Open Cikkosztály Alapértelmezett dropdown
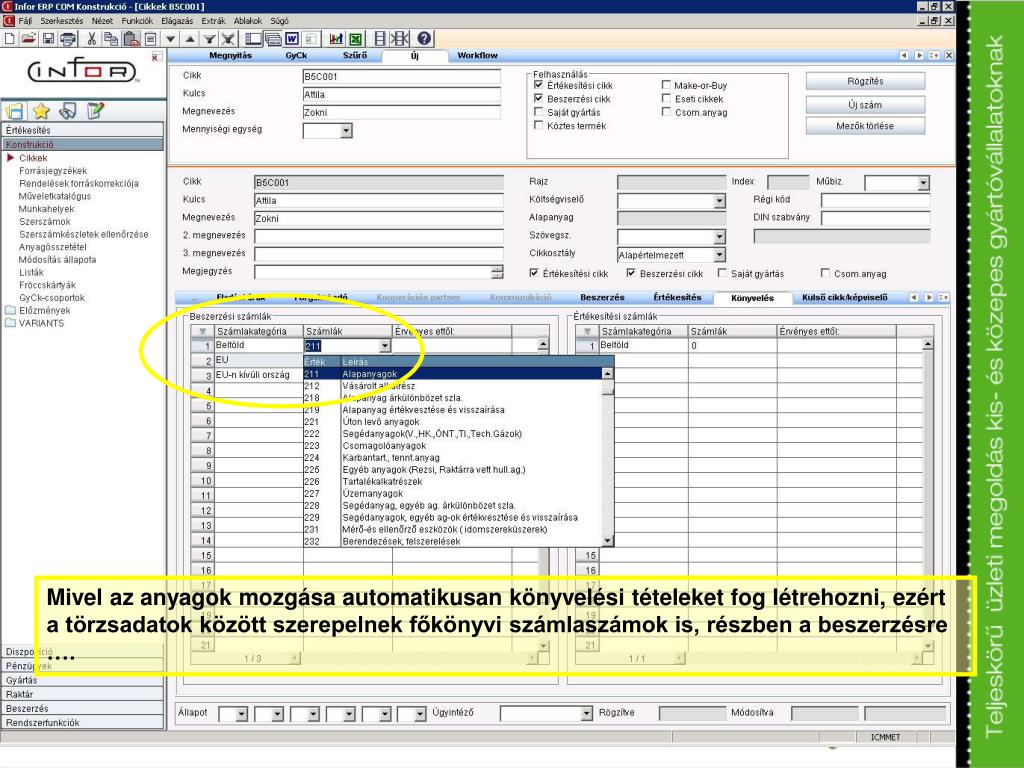Image resolution: width=1024 pixels, height=768 pixels. tap(719, 255)
